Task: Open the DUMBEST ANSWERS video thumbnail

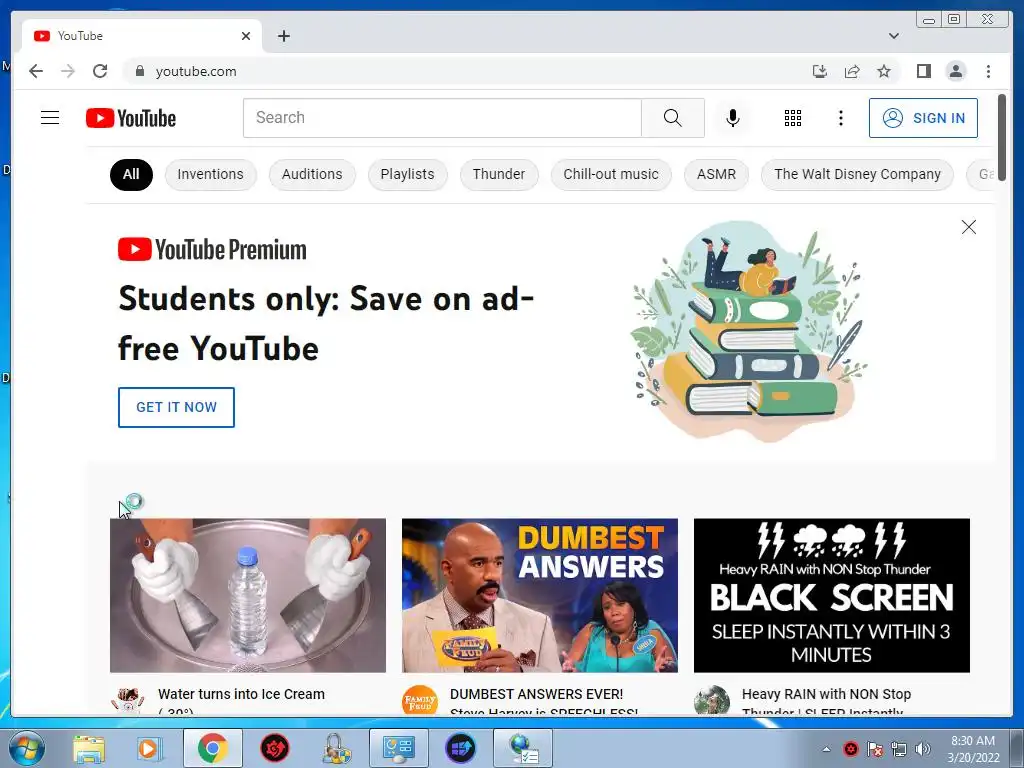Action: tap(539, 596)
